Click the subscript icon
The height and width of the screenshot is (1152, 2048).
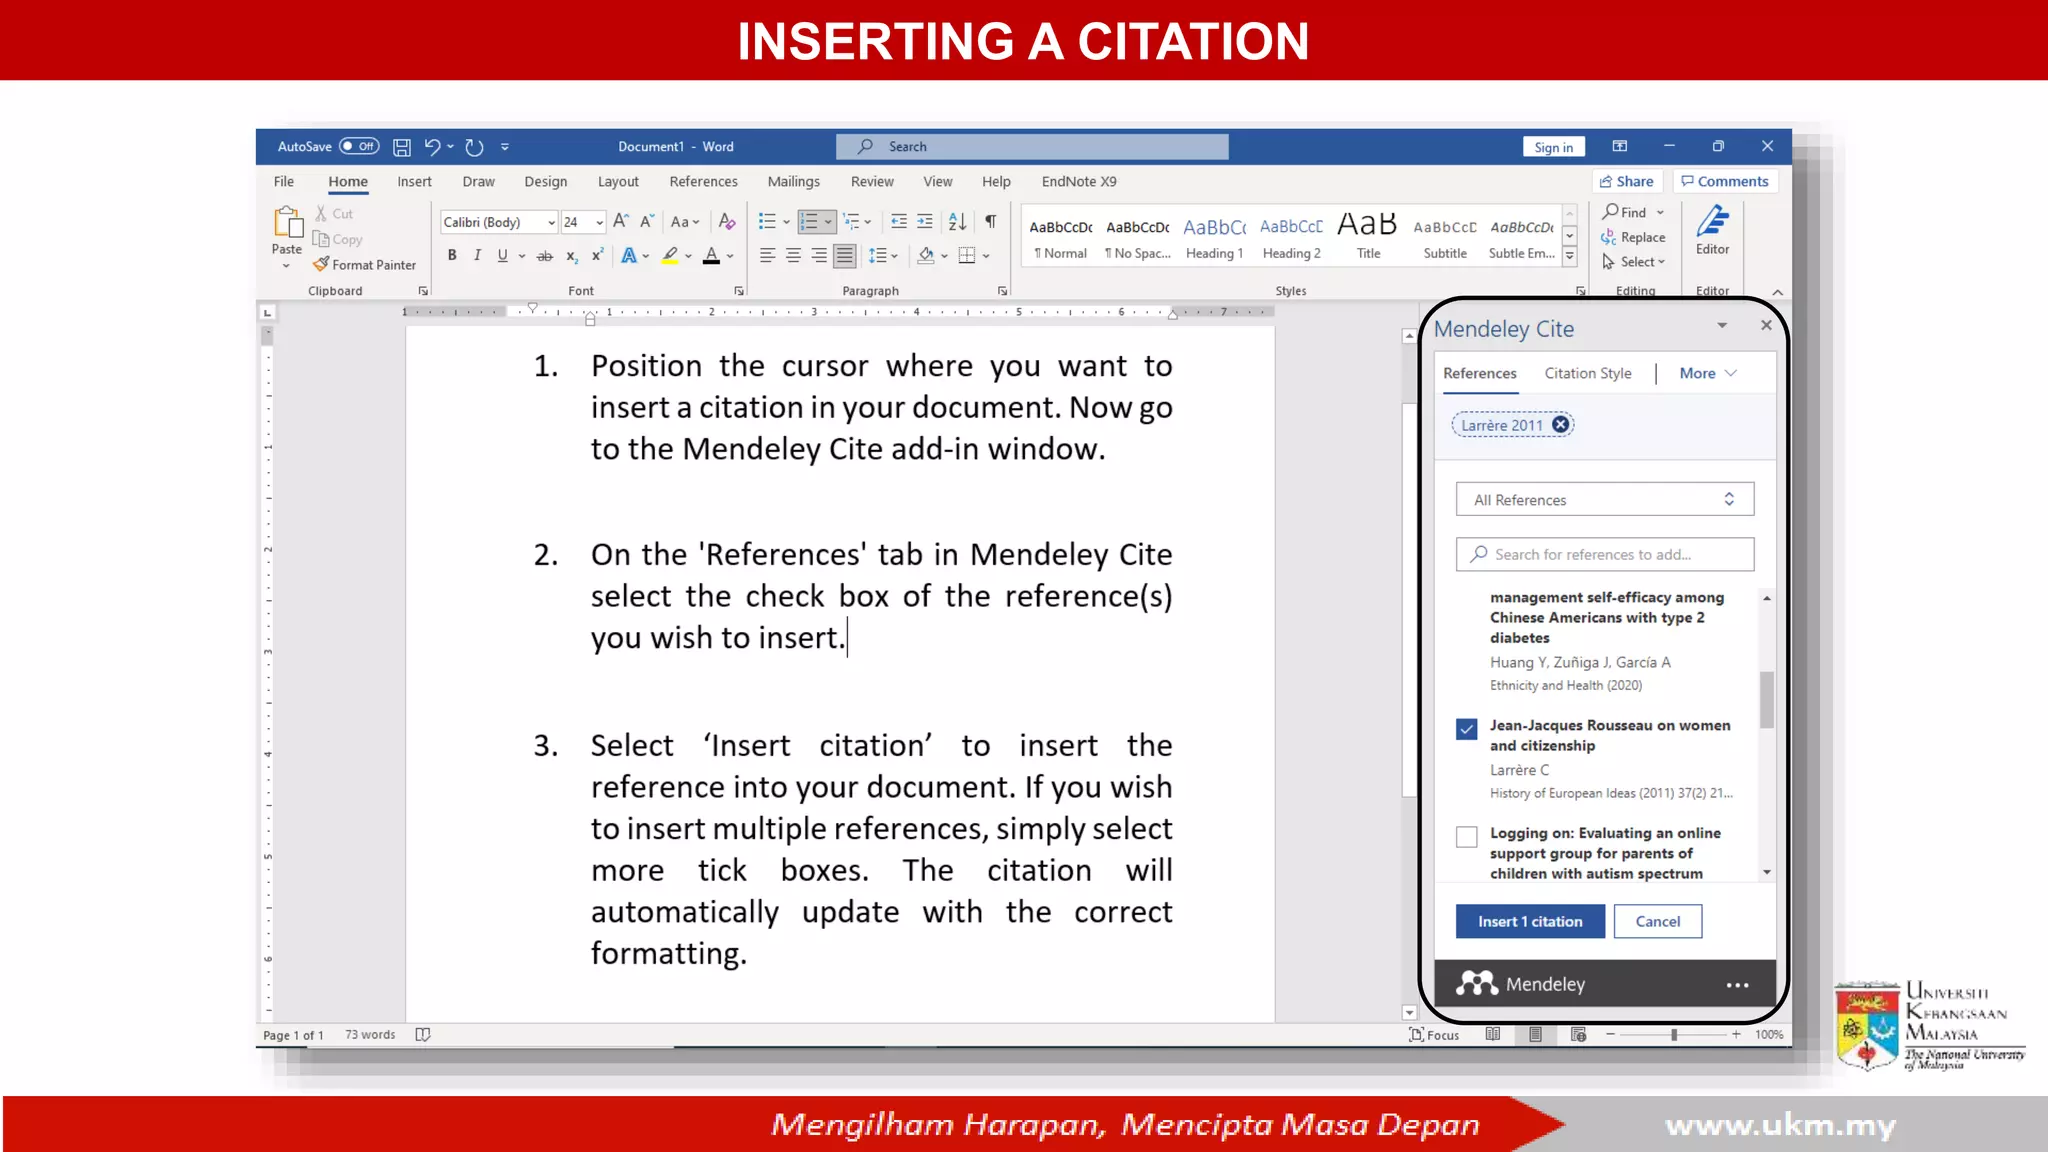pos(571,256)
